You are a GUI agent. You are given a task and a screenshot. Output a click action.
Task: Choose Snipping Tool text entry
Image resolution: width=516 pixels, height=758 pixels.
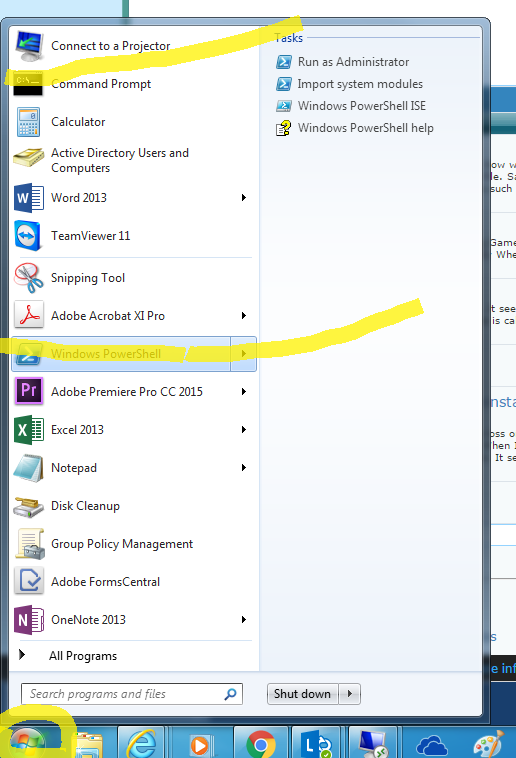point(88,278)
